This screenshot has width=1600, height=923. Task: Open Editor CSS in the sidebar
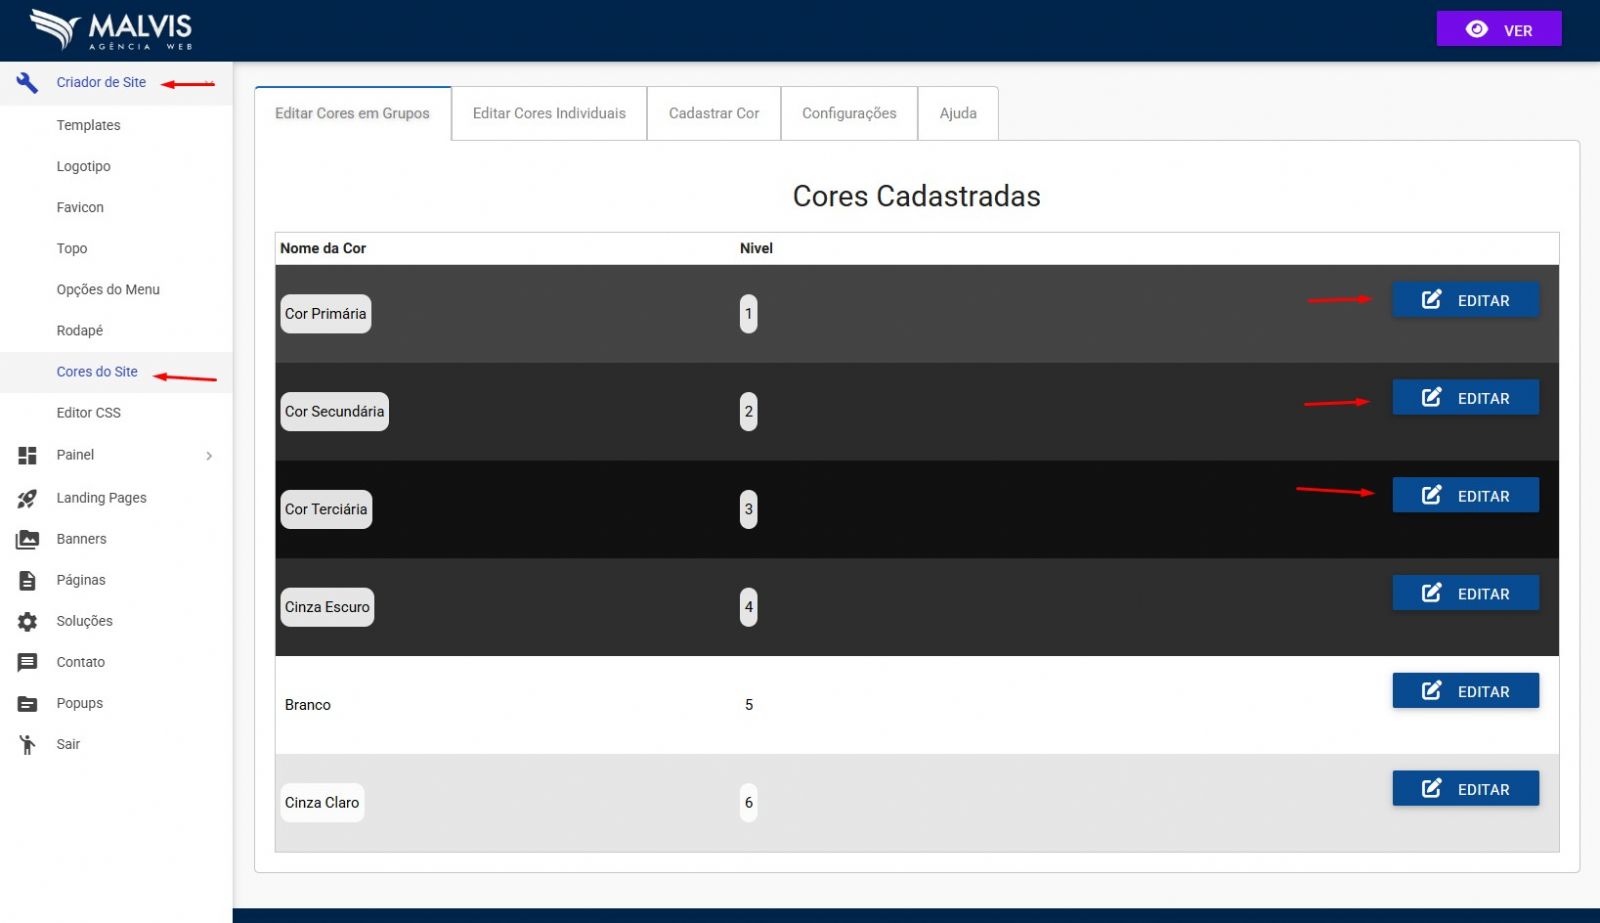[88, 413]
